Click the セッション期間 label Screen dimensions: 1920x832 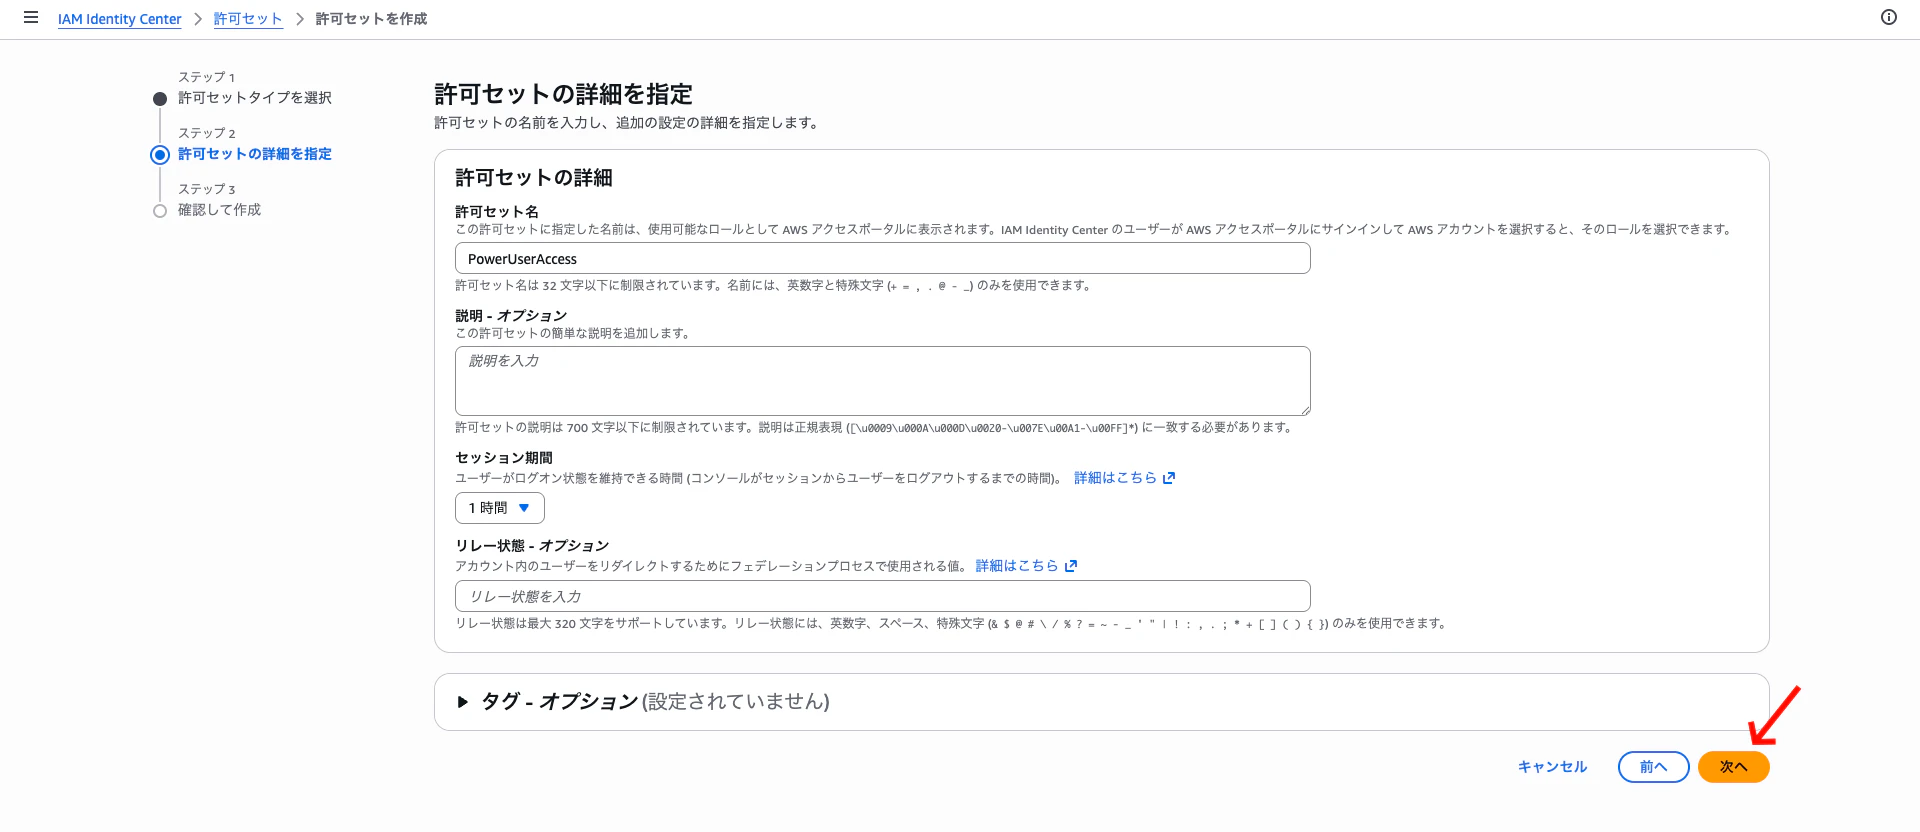[504, 458]
